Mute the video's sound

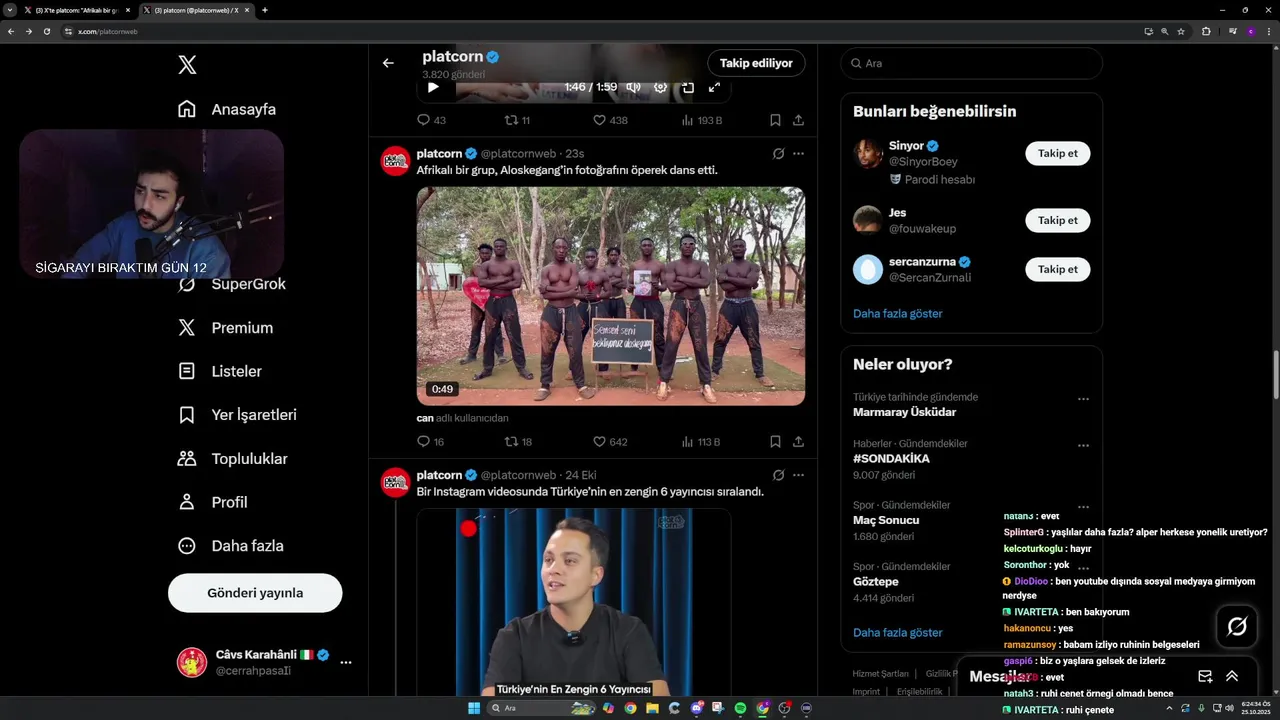(x=633, y=87)
